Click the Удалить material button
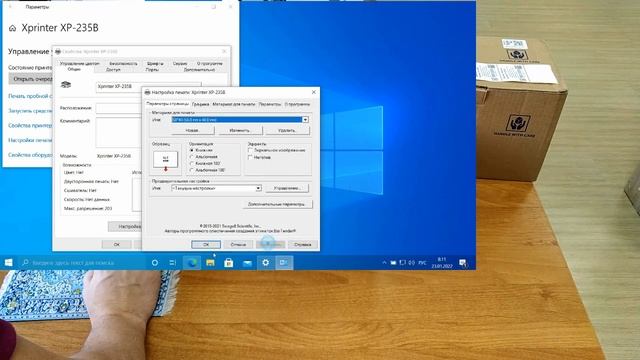Viewport: 640px width, 360px height. [x=287, y=131]
